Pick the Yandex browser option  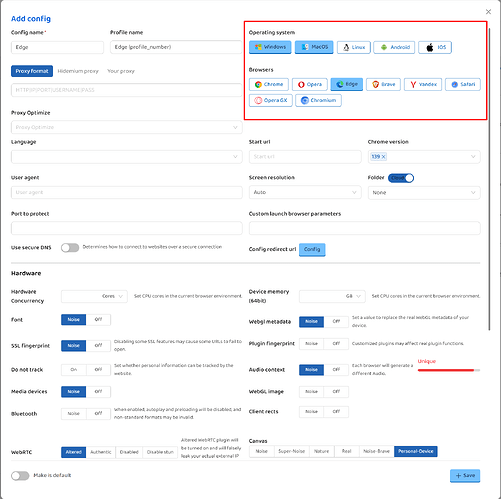coord(423,84)
